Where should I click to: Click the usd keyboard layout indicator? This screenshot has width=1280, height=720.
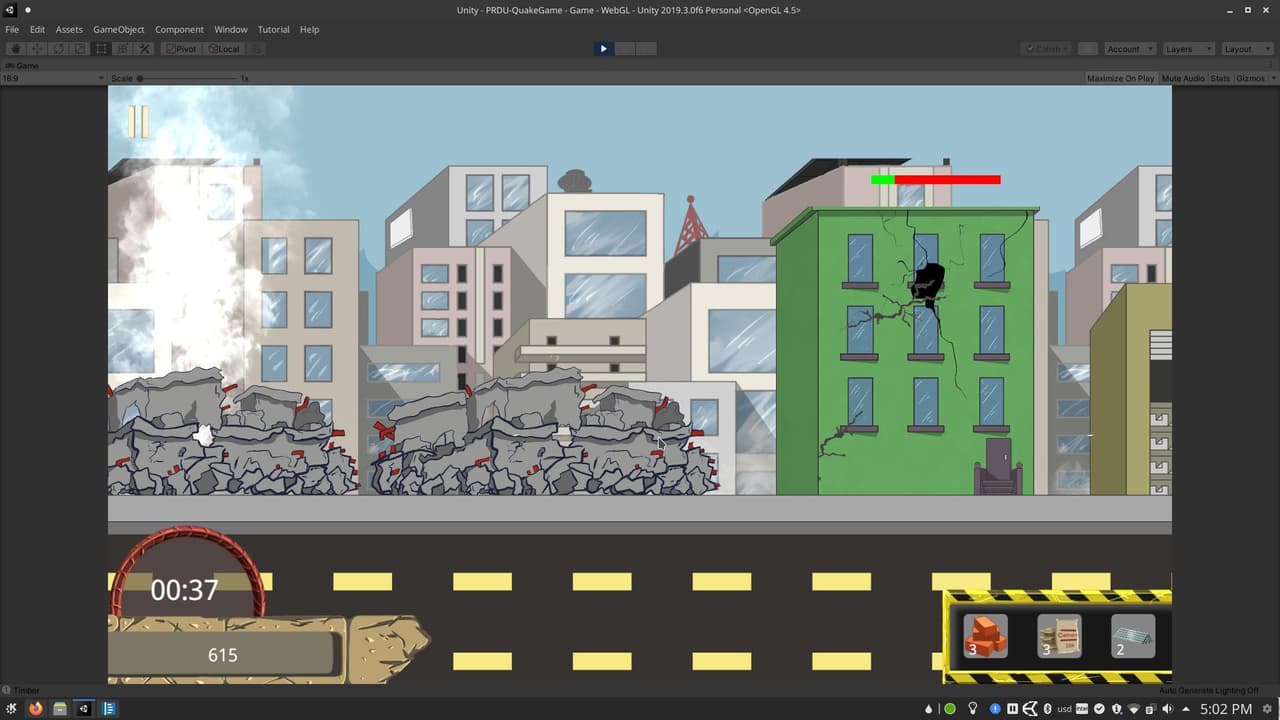1065,709
